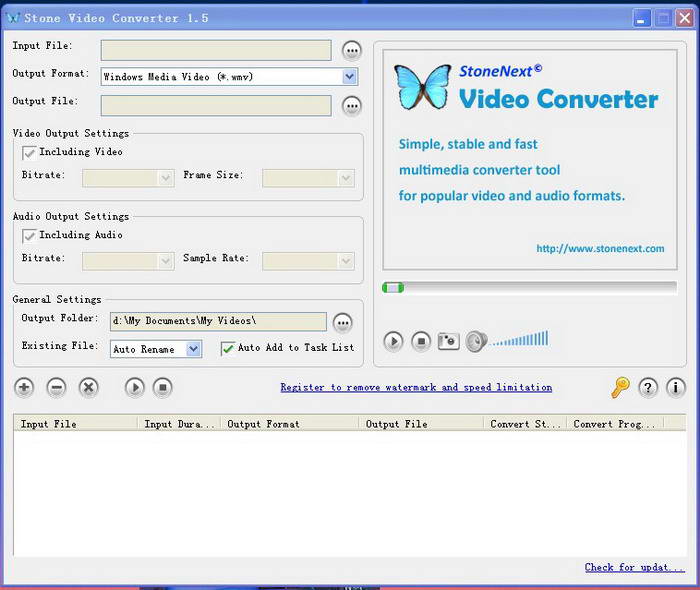Screen dimensions: 700x590
Task: Open the stonenext.com website link
Action: (600, 249)
